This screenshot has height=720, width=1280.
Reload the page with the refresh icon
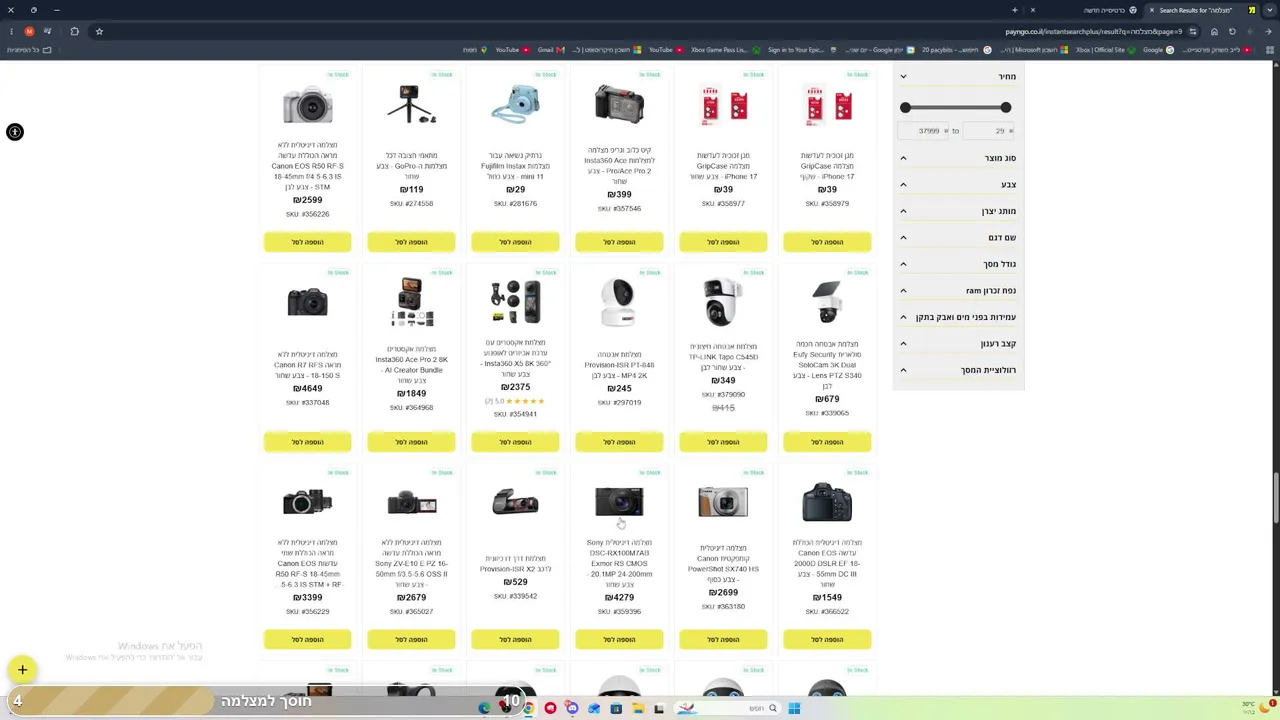(x=1232, y=31)
